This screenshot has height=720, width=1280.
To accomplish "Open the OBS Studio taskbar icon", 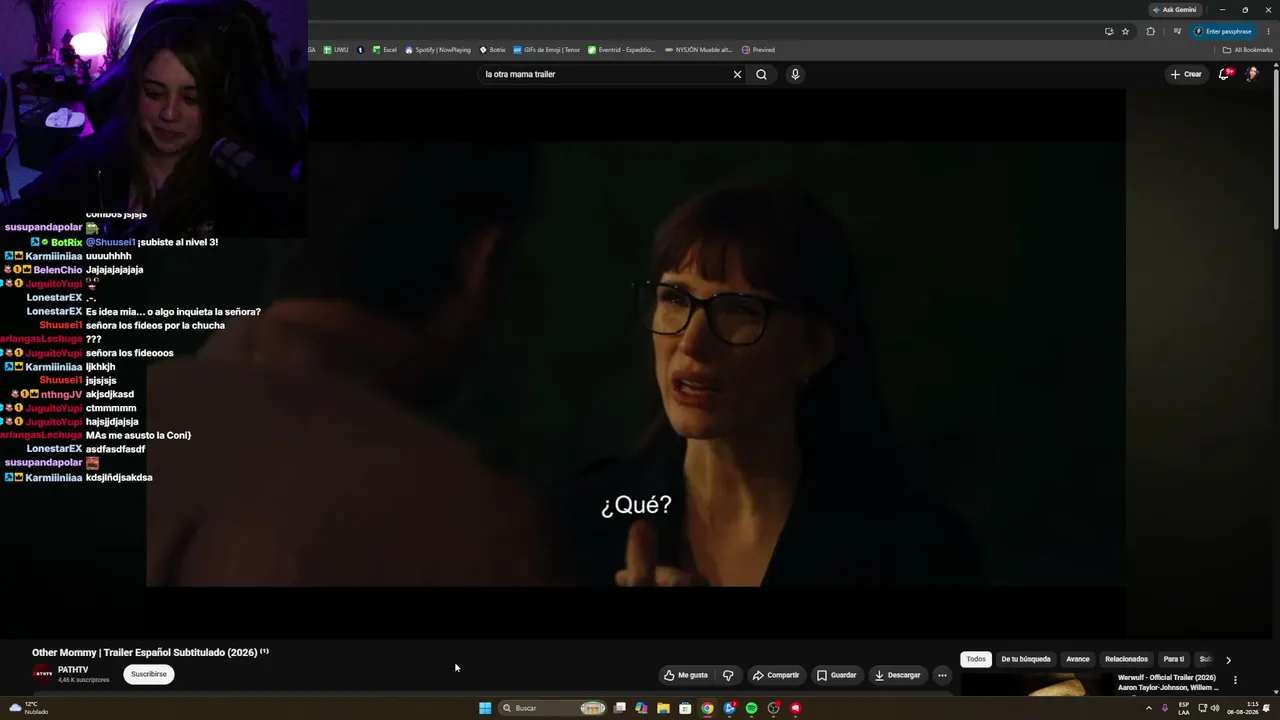I will tap(773, 708).
